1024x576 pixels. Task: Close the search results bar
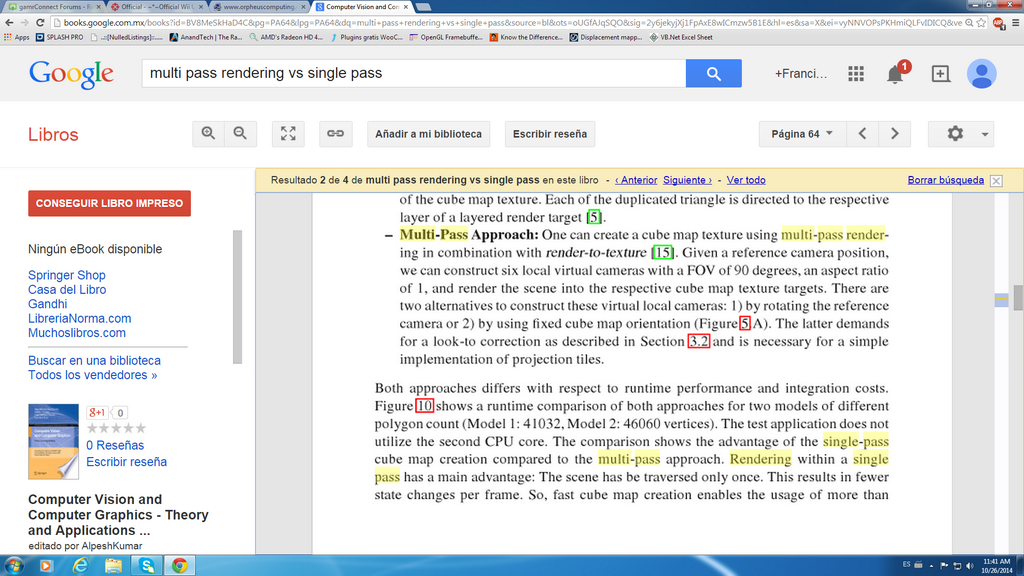(x=996, y=181)
